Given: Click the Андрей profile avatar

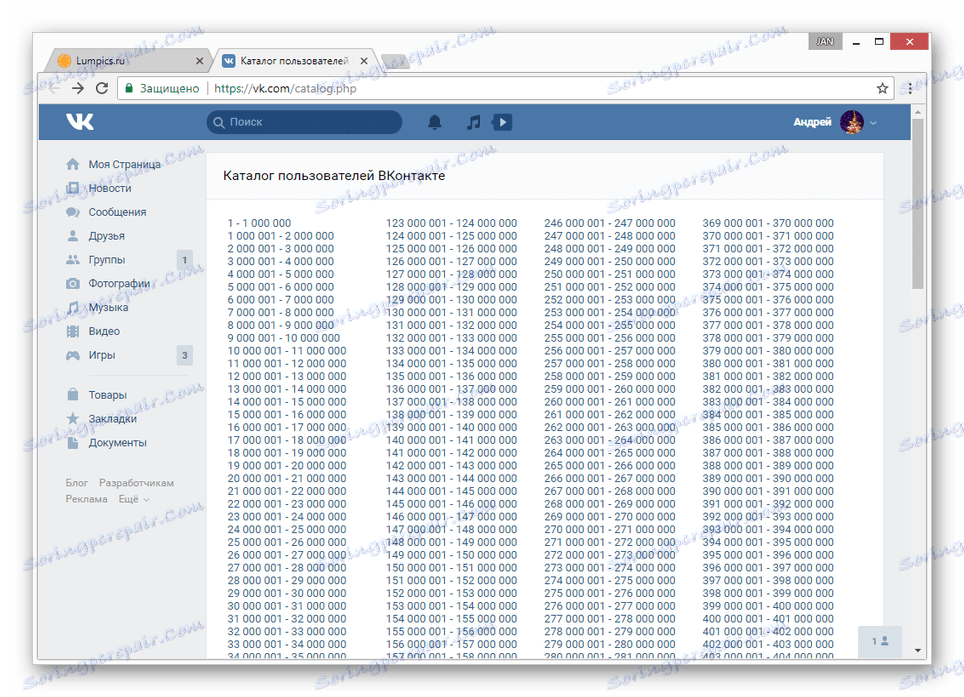Looking at the screenshot, I should point(851,122).
